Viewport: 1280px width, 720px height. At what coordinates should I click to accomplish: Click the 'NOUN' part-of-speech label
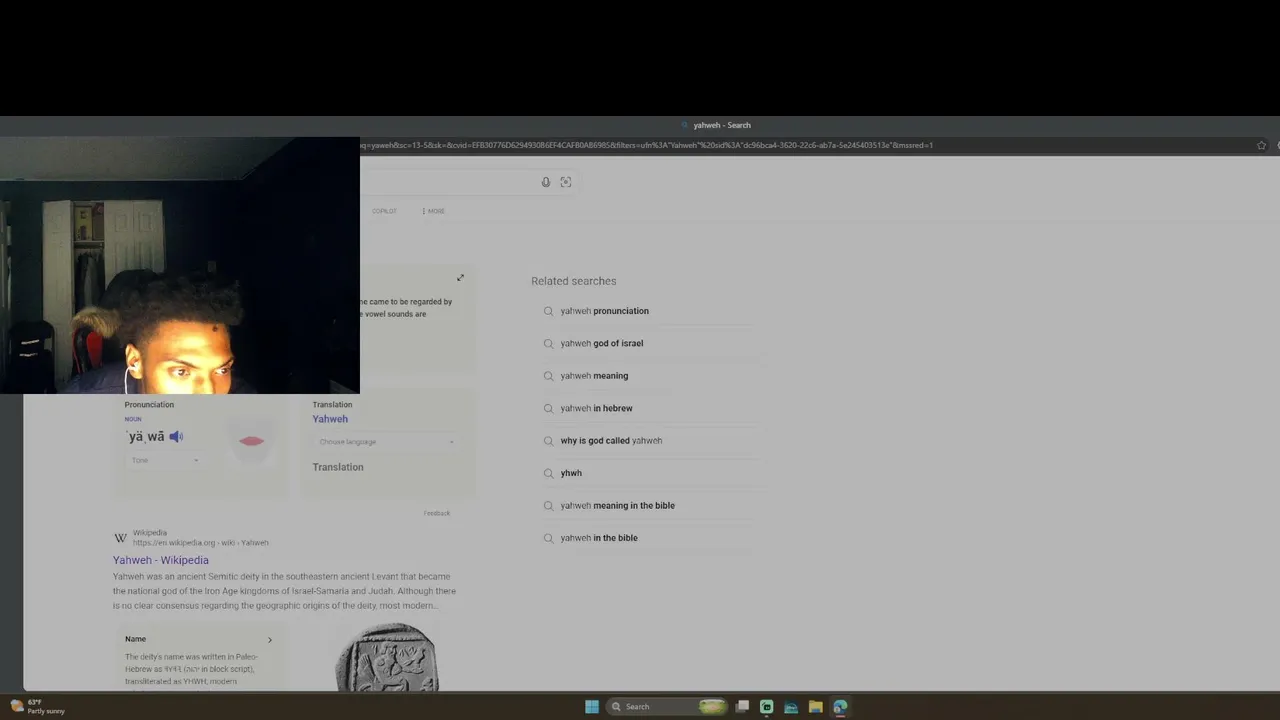133,419
